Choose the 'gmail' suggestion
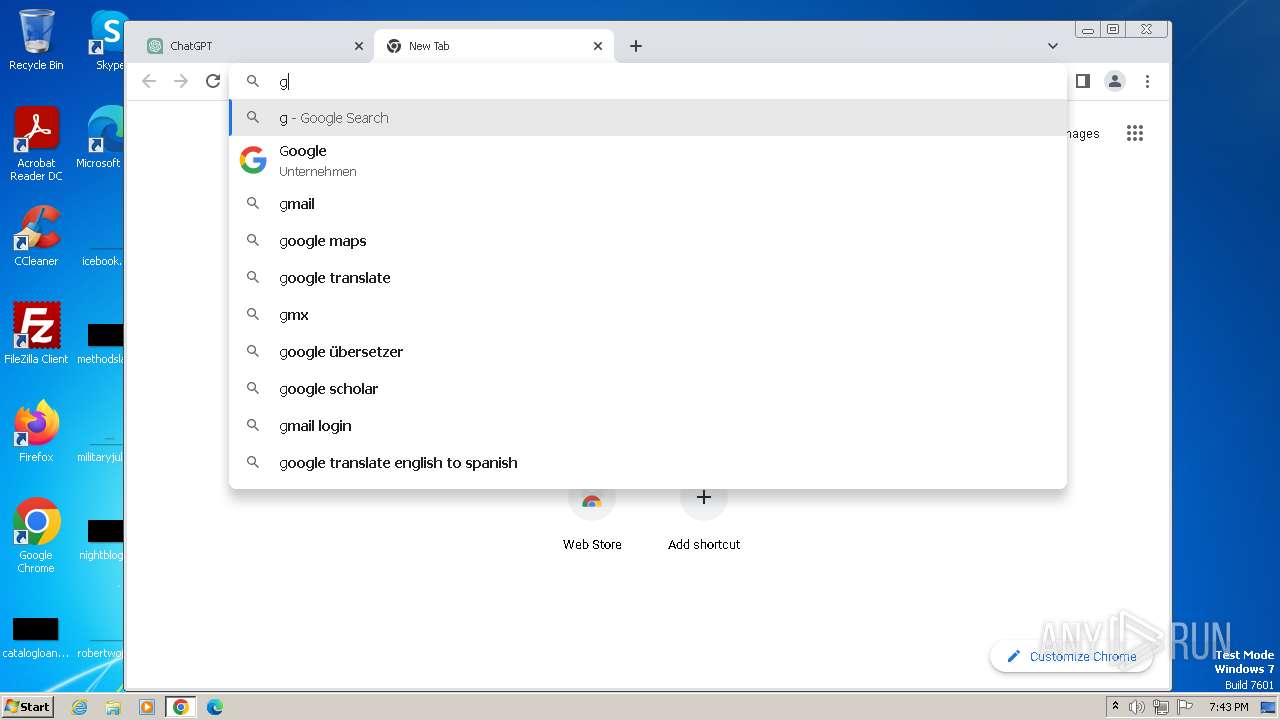 [648, 204]
